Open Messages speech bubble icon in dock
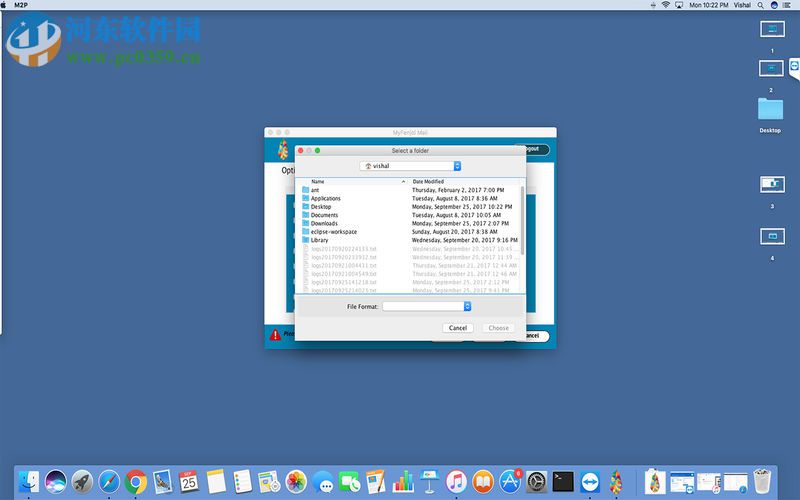 [x=322, y=482]
